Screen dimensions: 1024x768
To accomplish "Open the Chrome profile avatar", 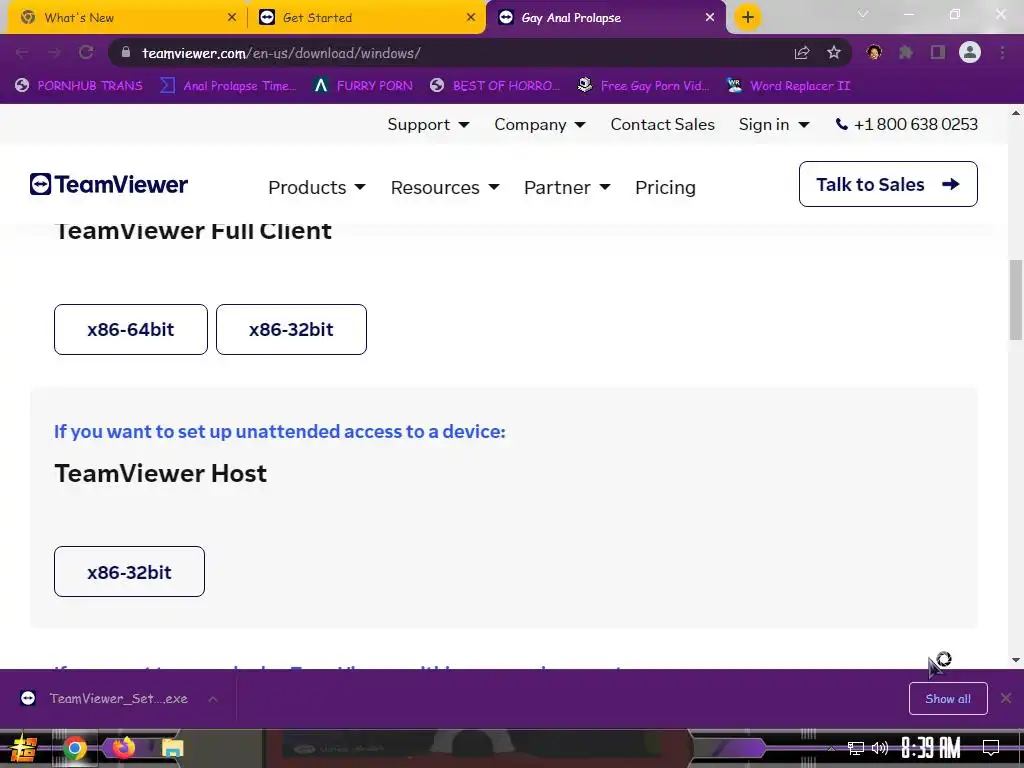I will [970, 52].
